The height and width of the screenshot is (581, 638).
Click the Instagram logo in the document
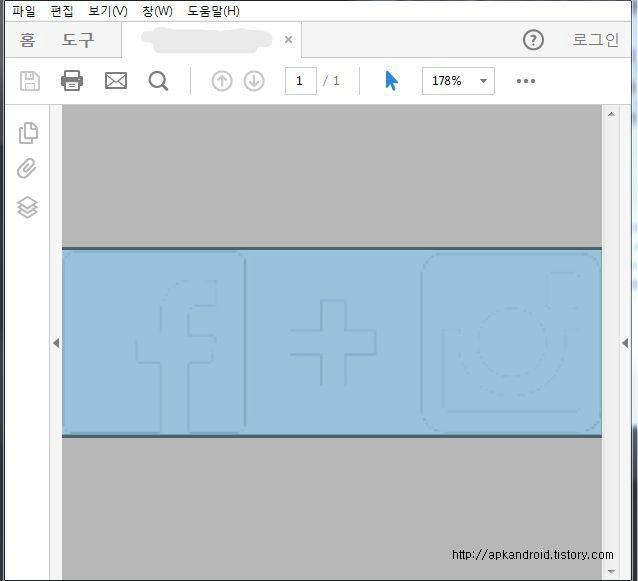511,342
